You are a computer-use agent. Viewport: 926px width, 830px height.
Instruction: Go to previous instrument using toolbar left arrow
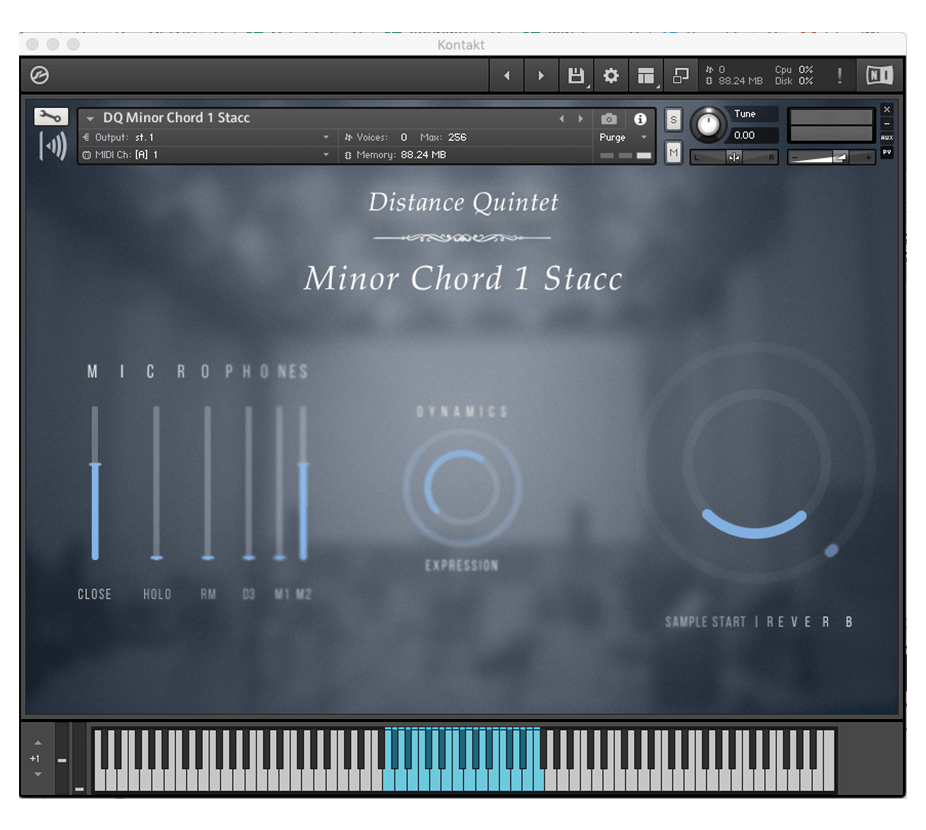[x=507, y=76]
